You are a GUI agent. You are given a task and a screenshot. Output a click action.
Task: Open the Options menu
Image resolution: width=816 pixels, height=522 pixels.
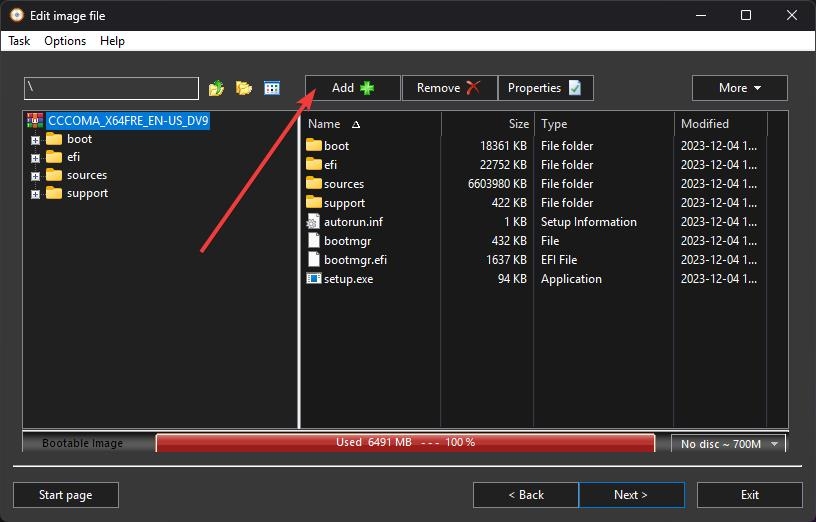pyautogui.click(x=65, y=41)
